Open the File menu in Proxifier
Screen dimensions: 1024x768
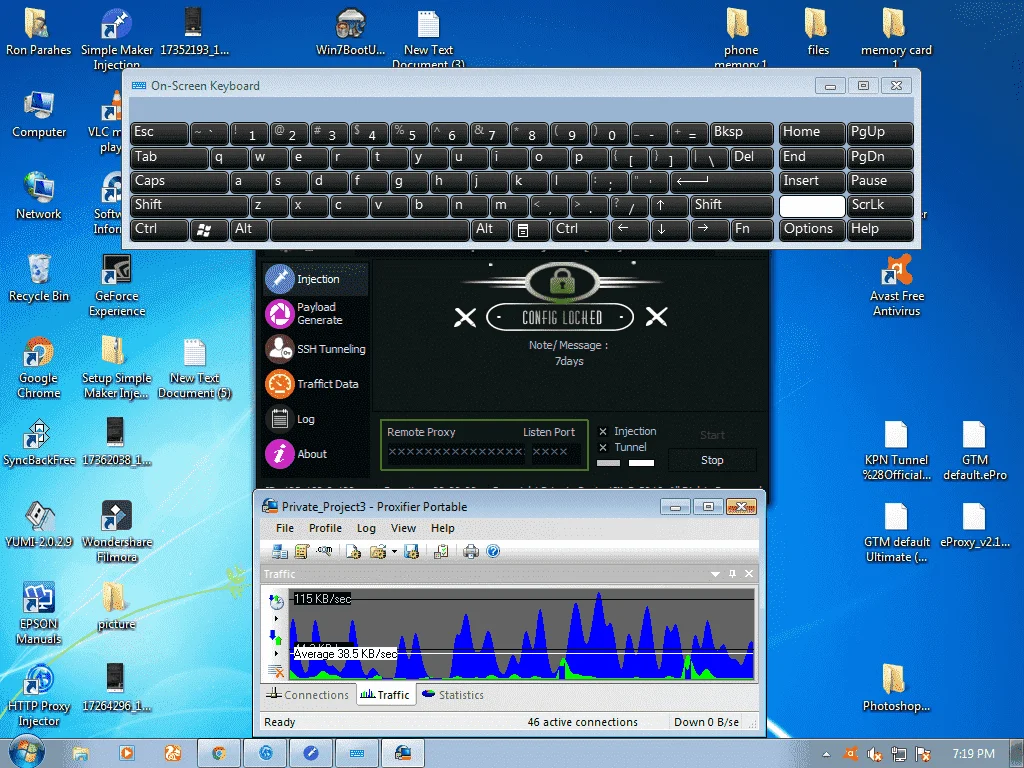(x=285, y=528)
